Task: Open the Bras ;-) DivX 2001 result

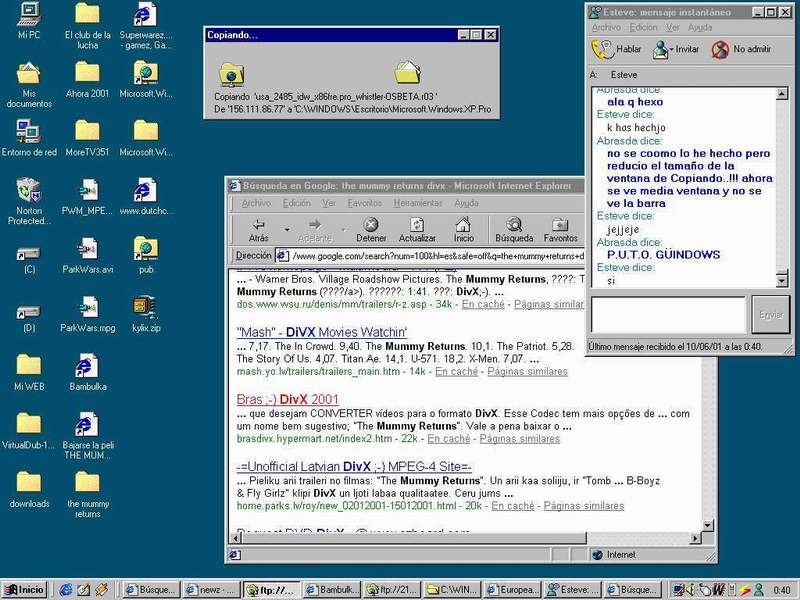Action: [x=288, y=399]
